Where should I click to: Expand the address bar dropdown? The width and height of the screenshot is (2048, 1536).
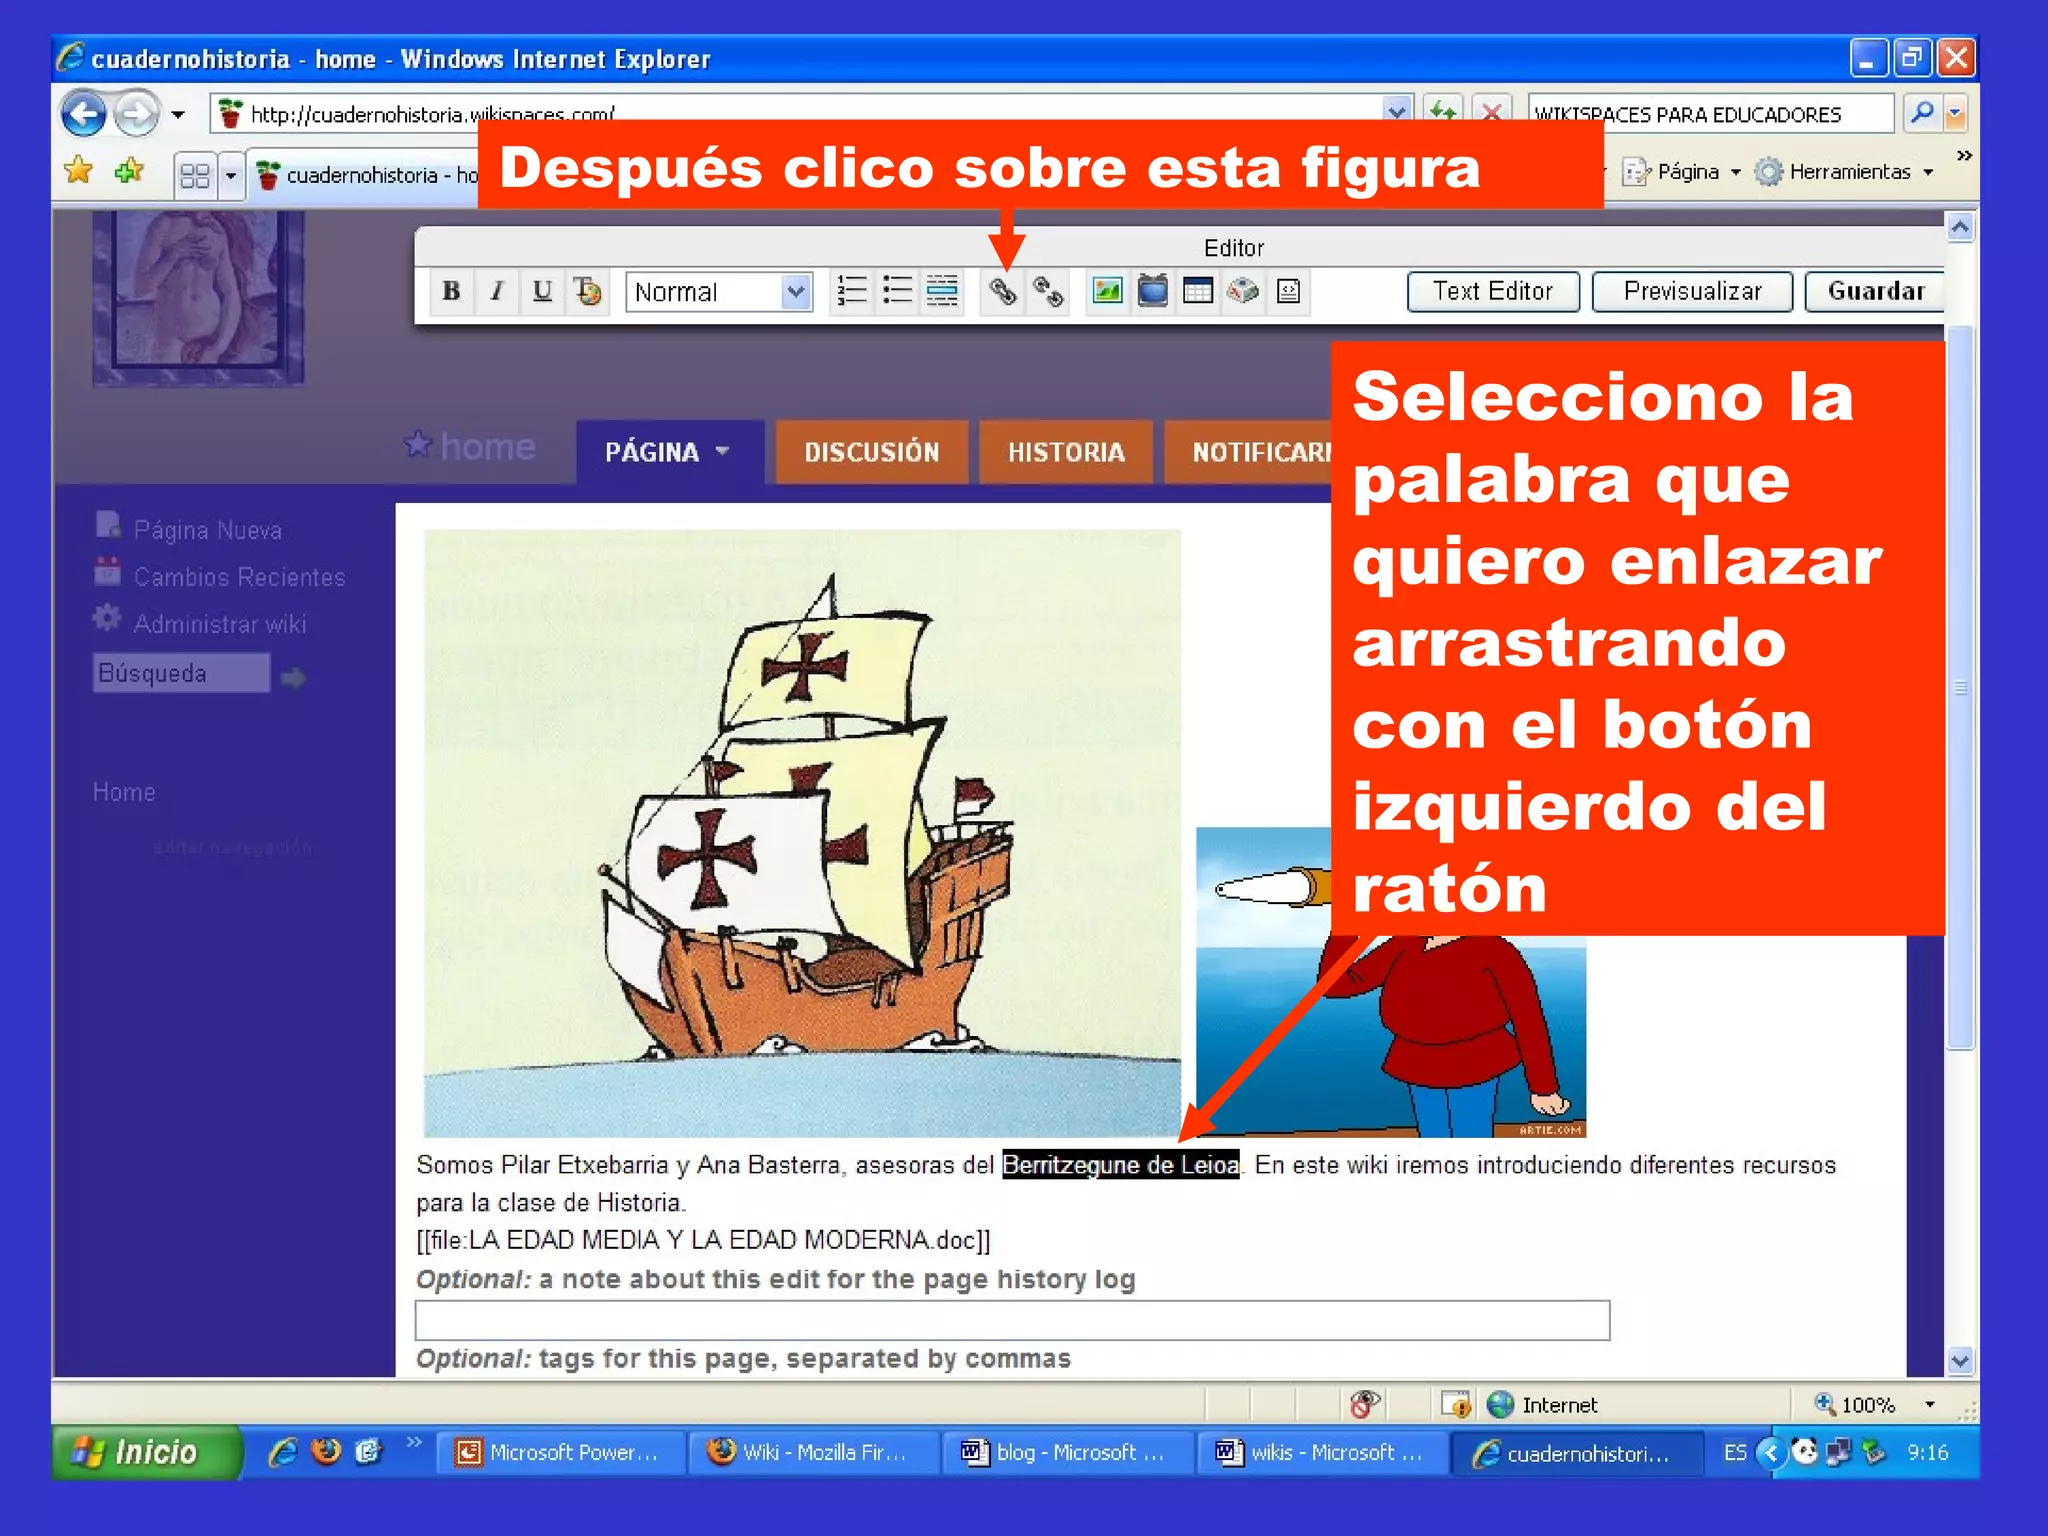(x=1397, y=113)
